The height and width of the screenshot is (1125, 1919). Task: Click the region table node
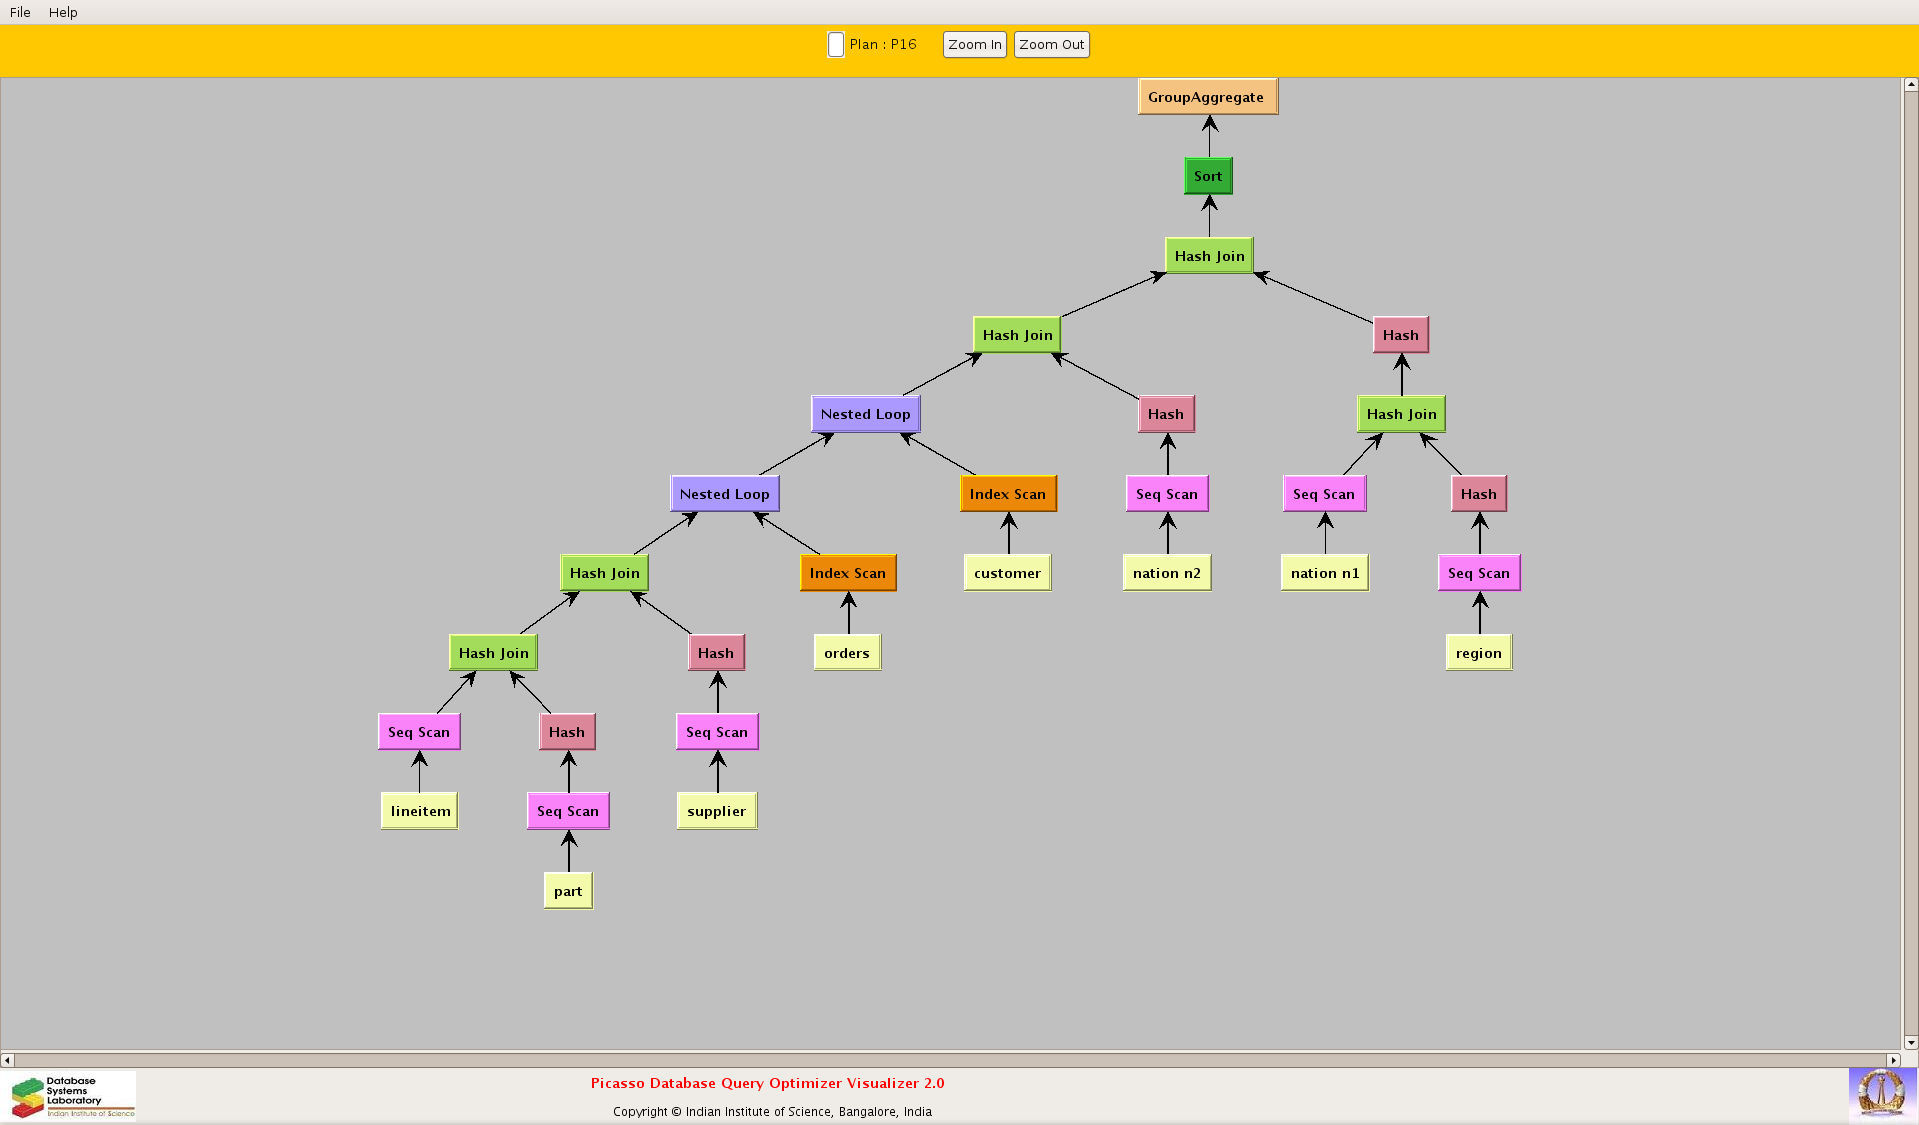pos(1478,653)
